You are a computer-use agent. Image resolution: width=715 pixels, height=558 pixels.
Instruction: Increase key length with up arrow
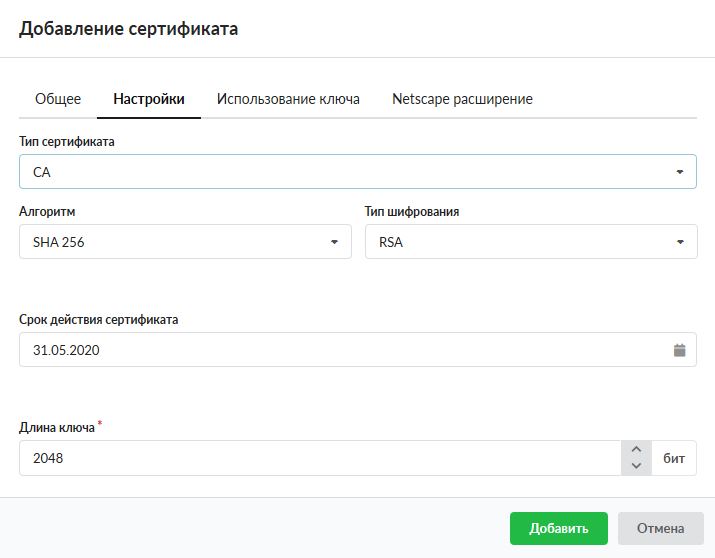click(636, 450)
